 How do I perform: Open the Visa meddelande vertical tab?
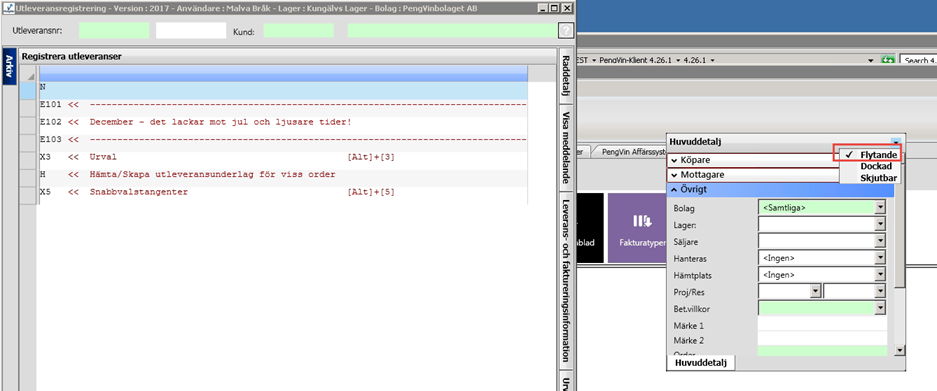pos(565,148)
